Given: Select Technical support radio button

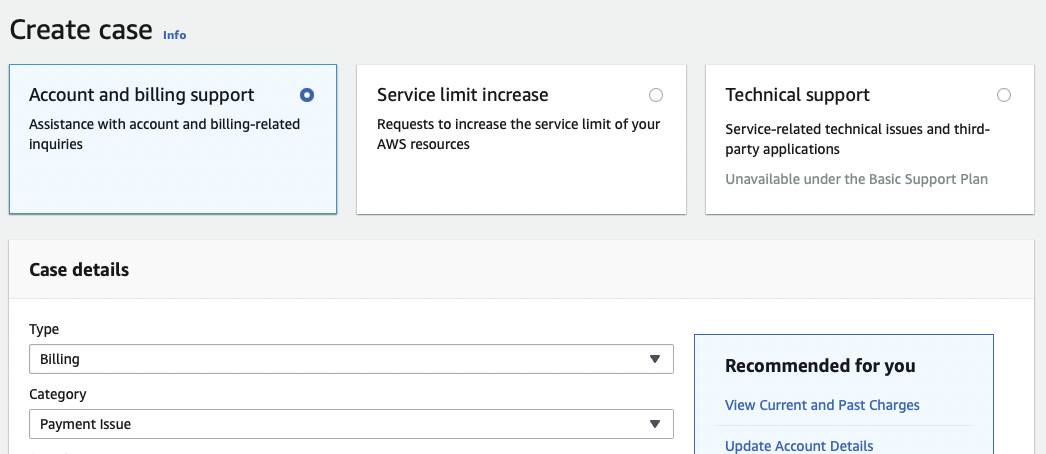Looking at the screenshot, I should pos(1004,95).
